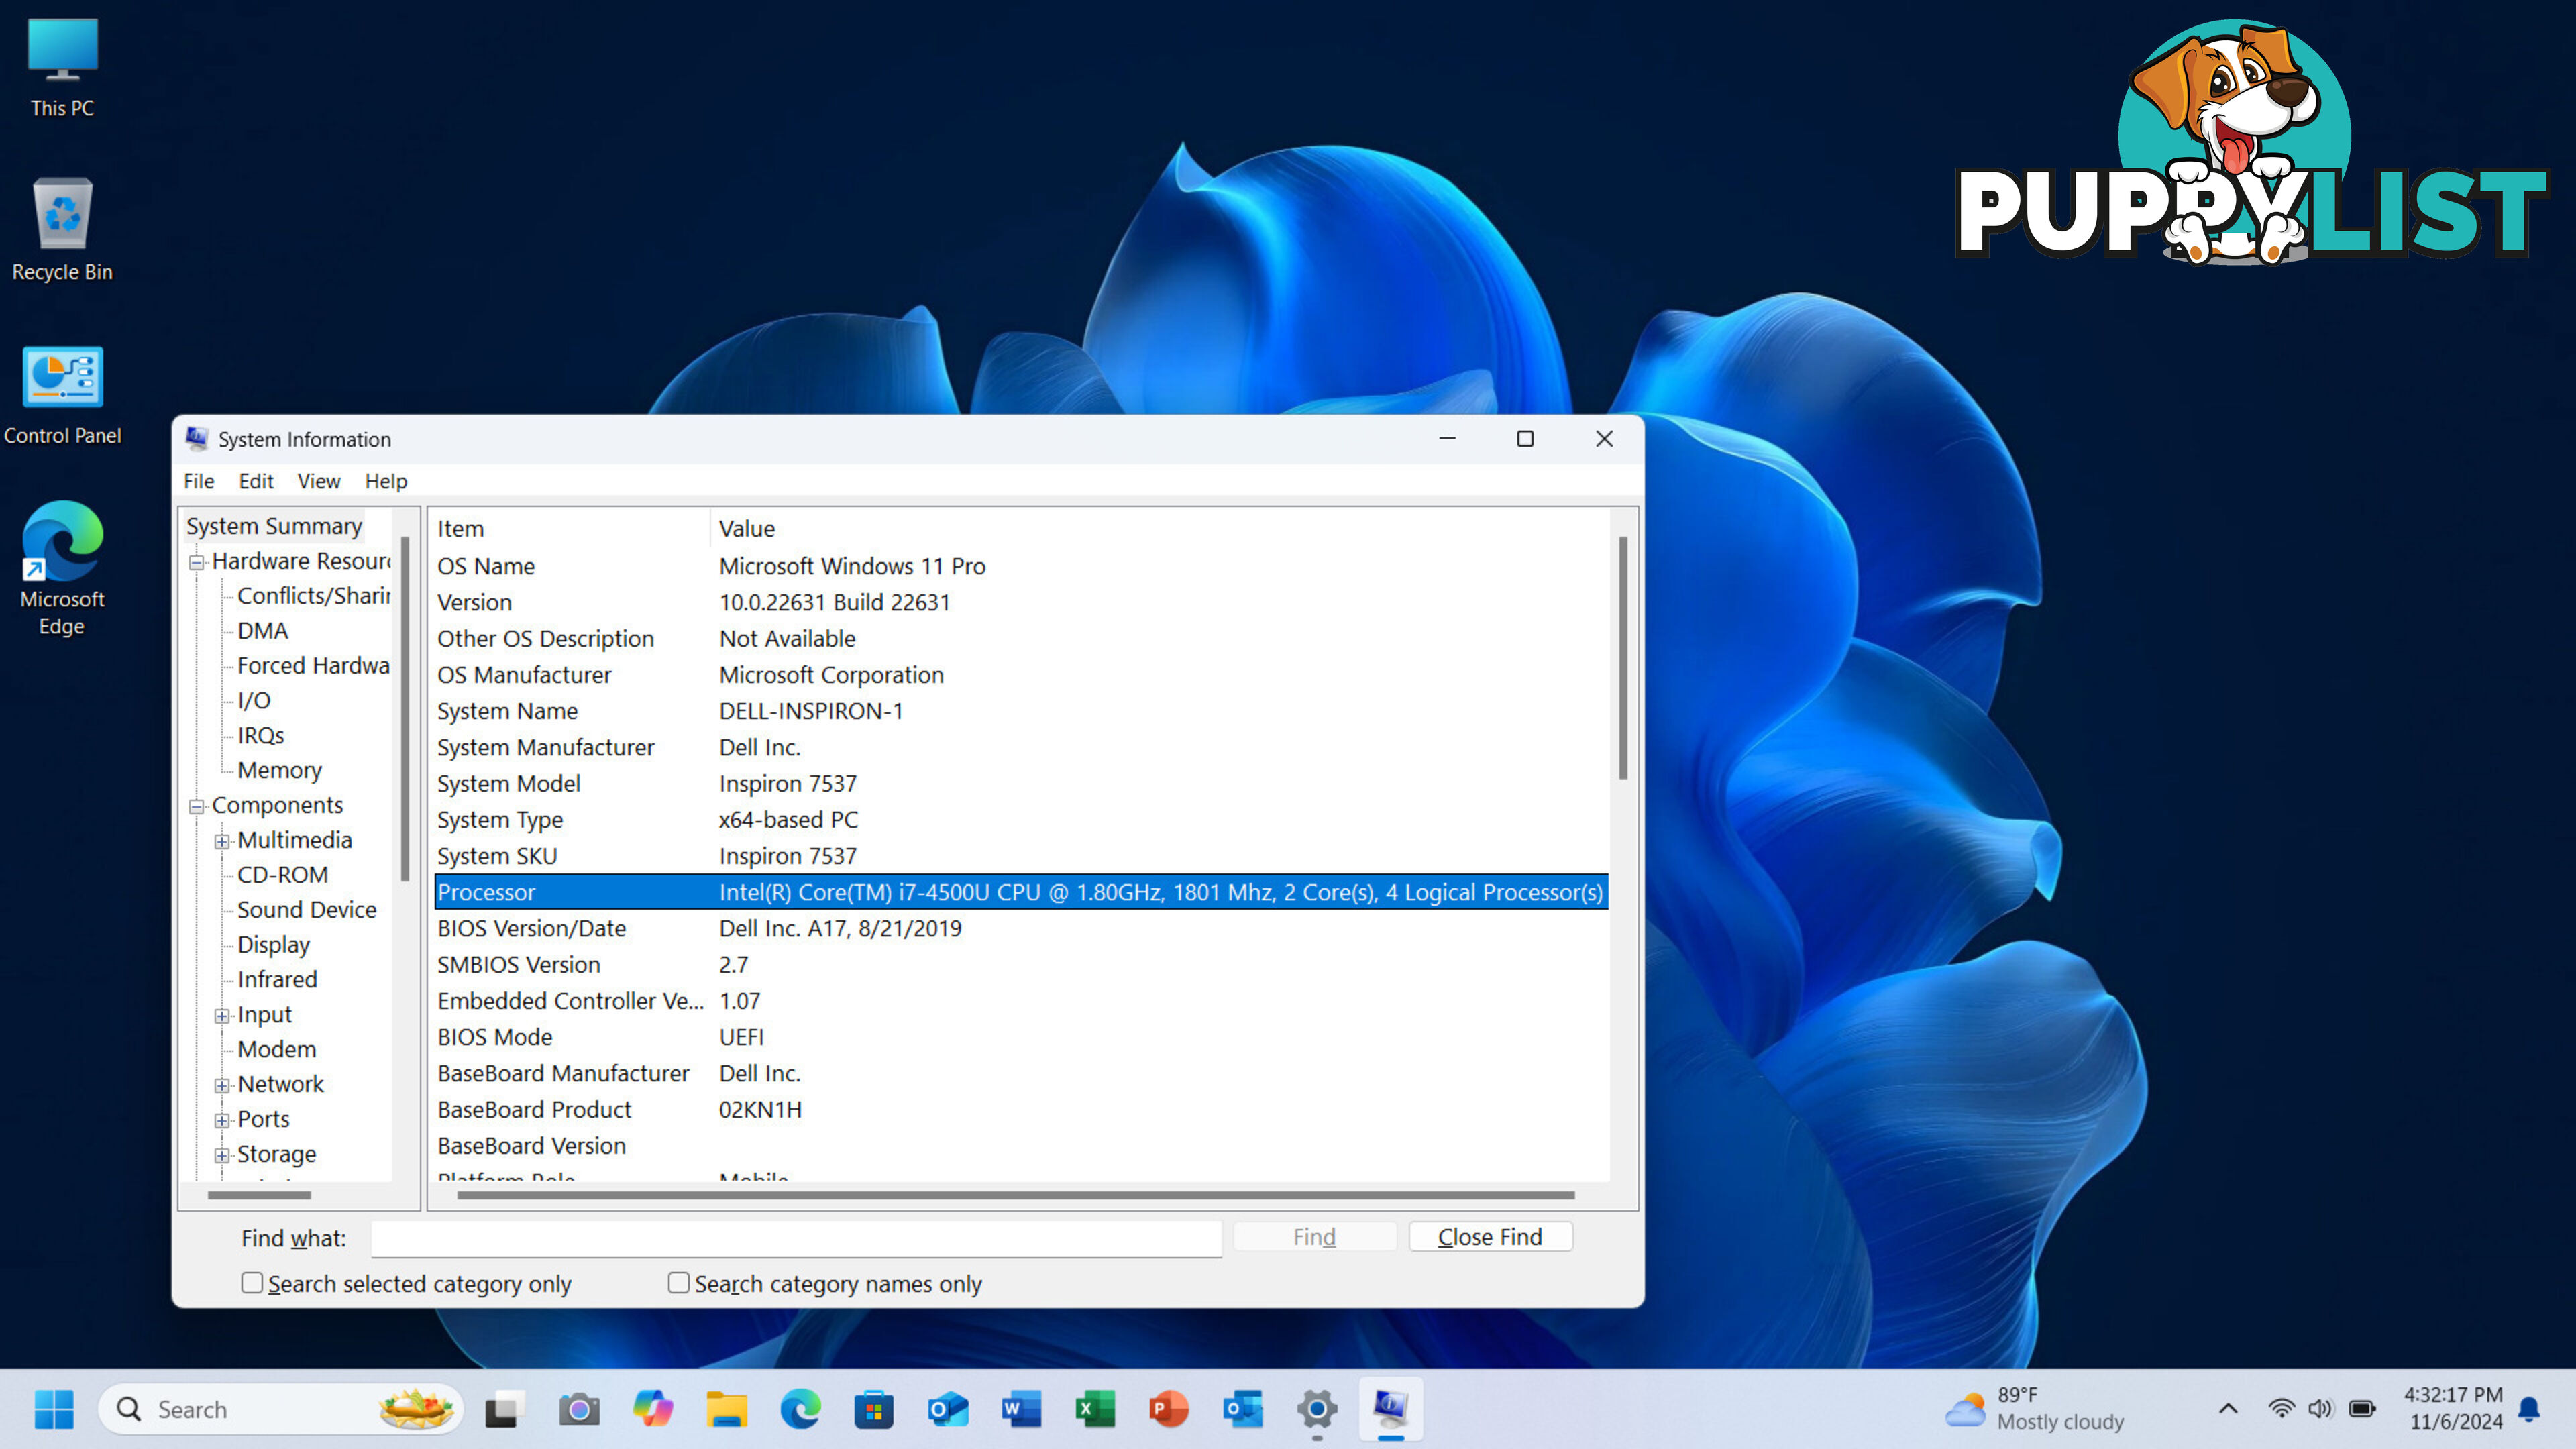Select the System Model row

tap(1021, 784)
